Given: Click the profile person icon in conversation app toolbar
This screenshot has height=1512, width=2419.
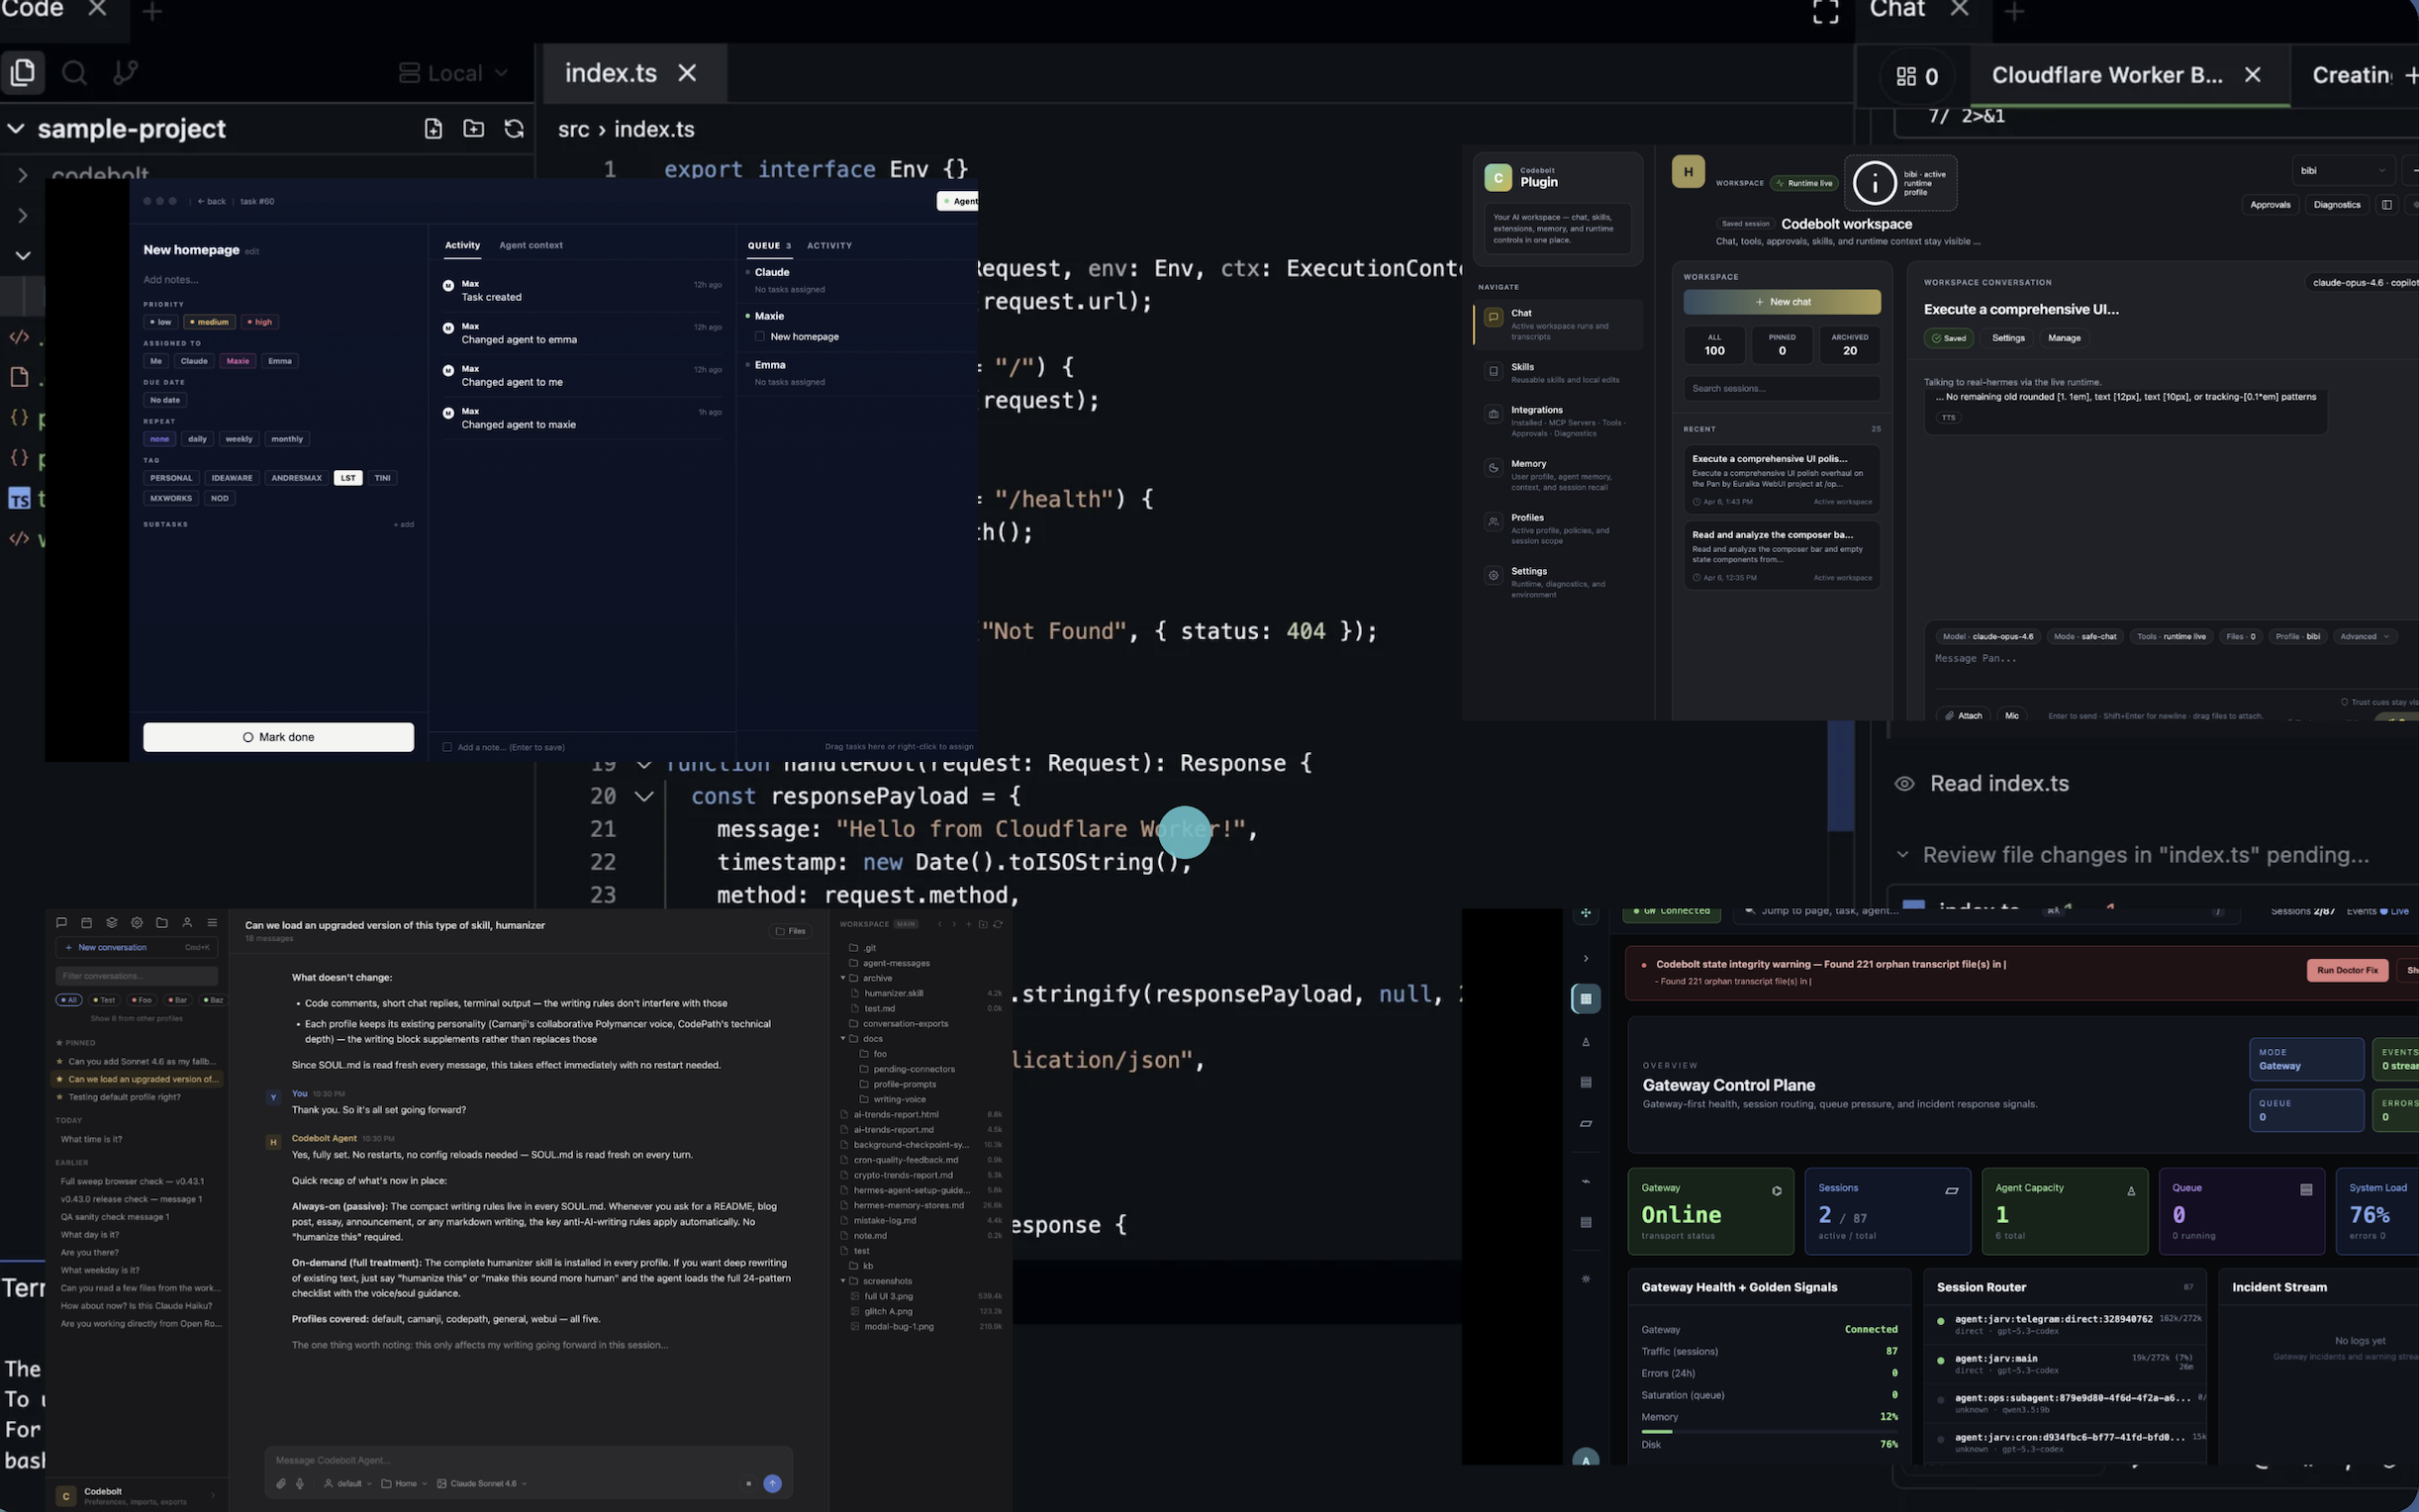Looking at the screenshot, I should 187,923.
